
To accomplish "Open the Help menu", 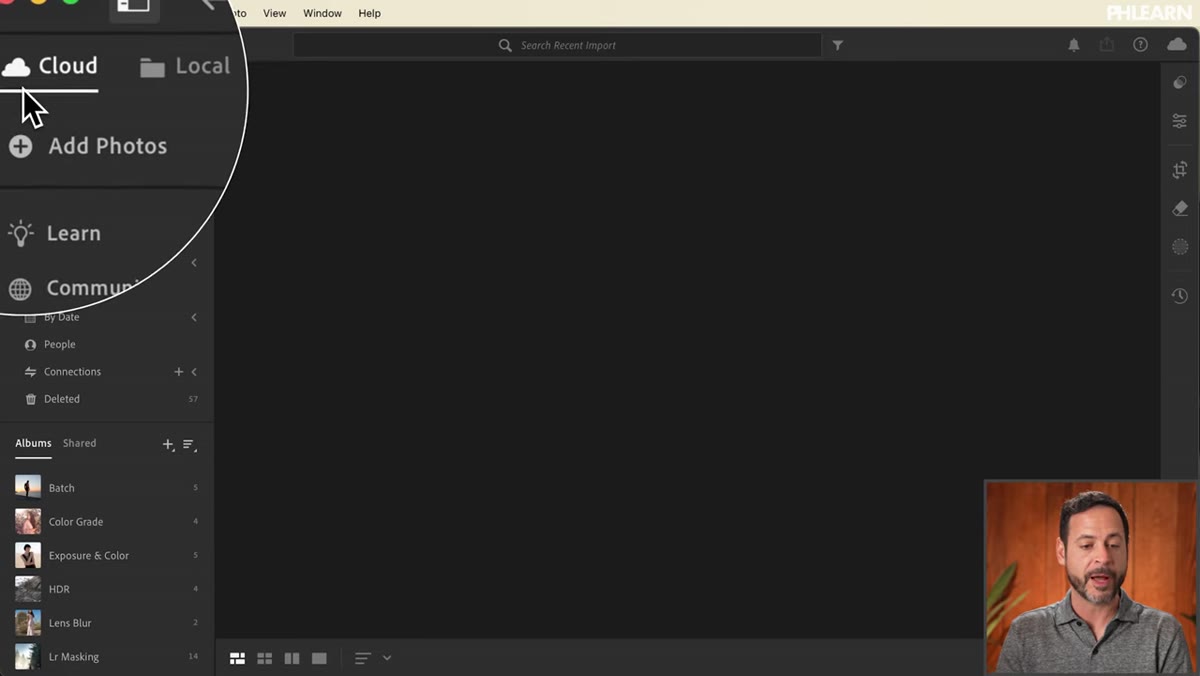I will [369, 13].
